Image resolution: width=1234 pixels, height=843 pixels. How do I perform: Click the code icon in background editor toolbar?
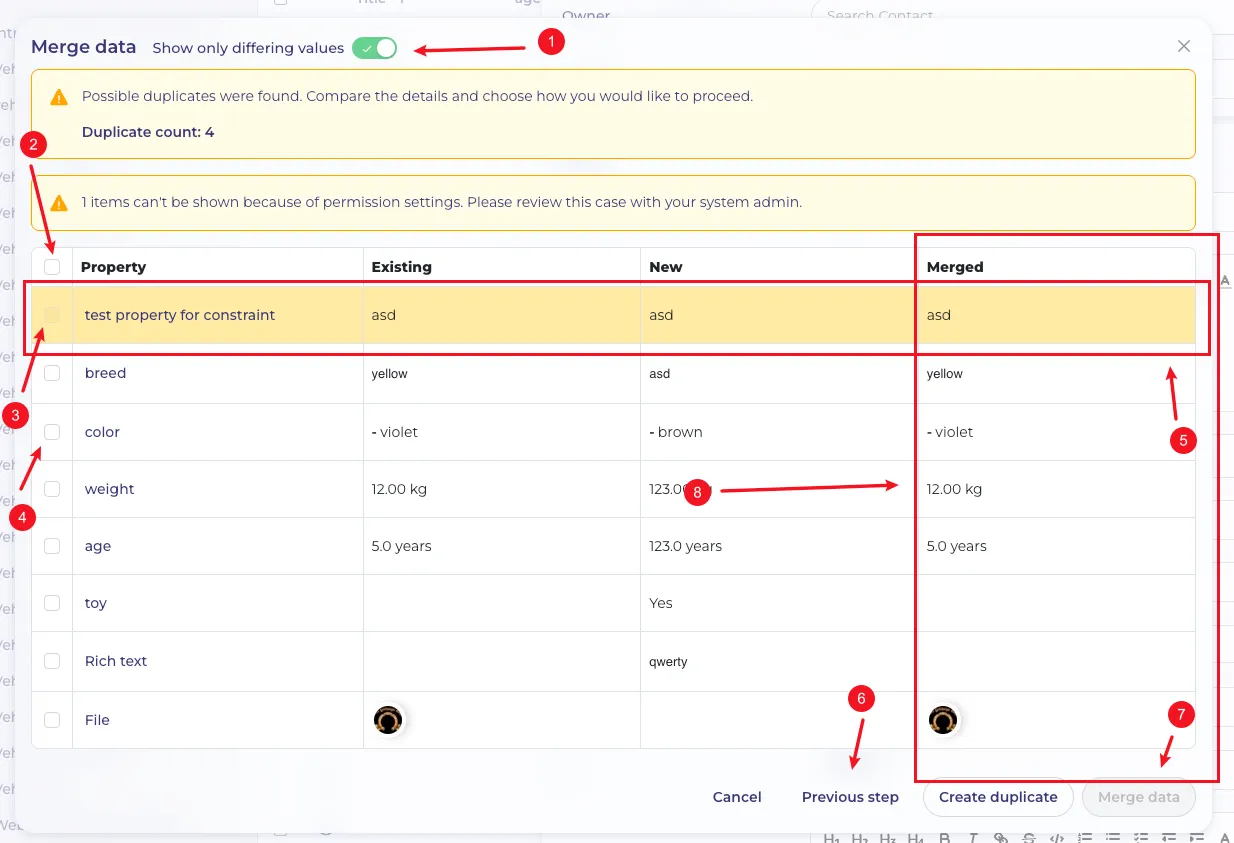(x=1056, y=837)
